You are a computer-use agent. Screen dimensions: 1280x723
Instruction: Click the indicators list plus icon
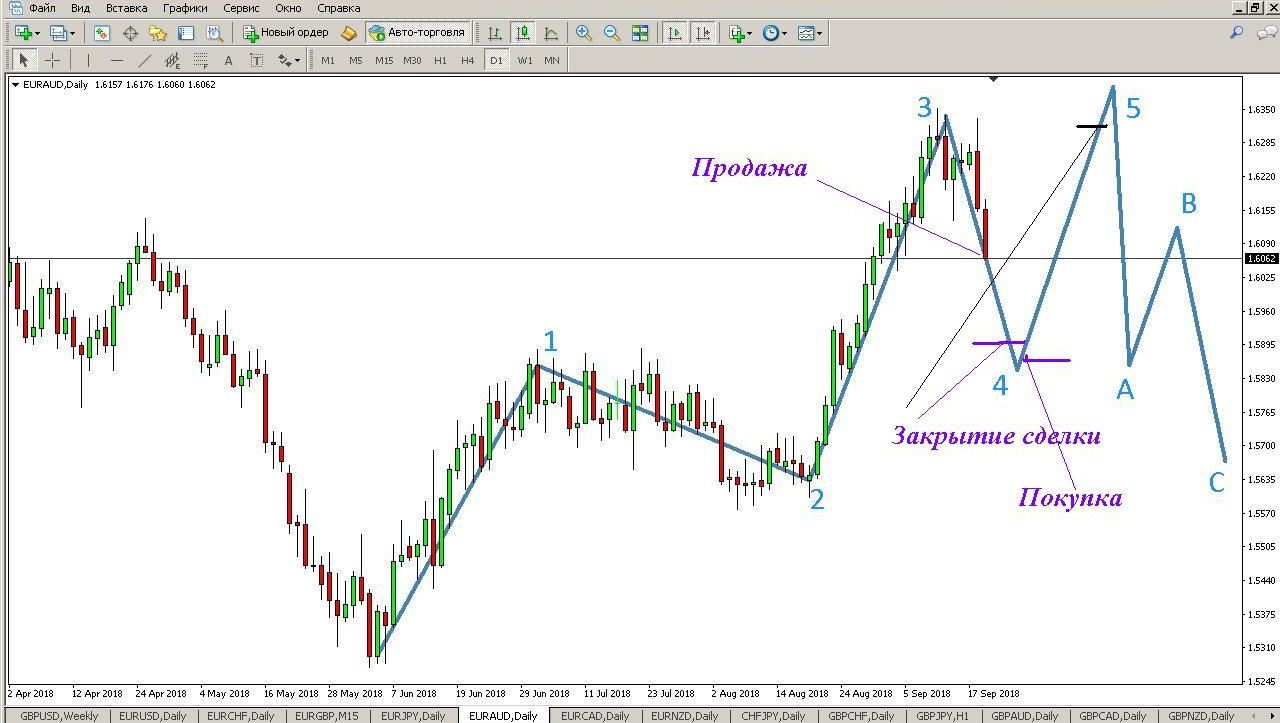pos(737,33)
